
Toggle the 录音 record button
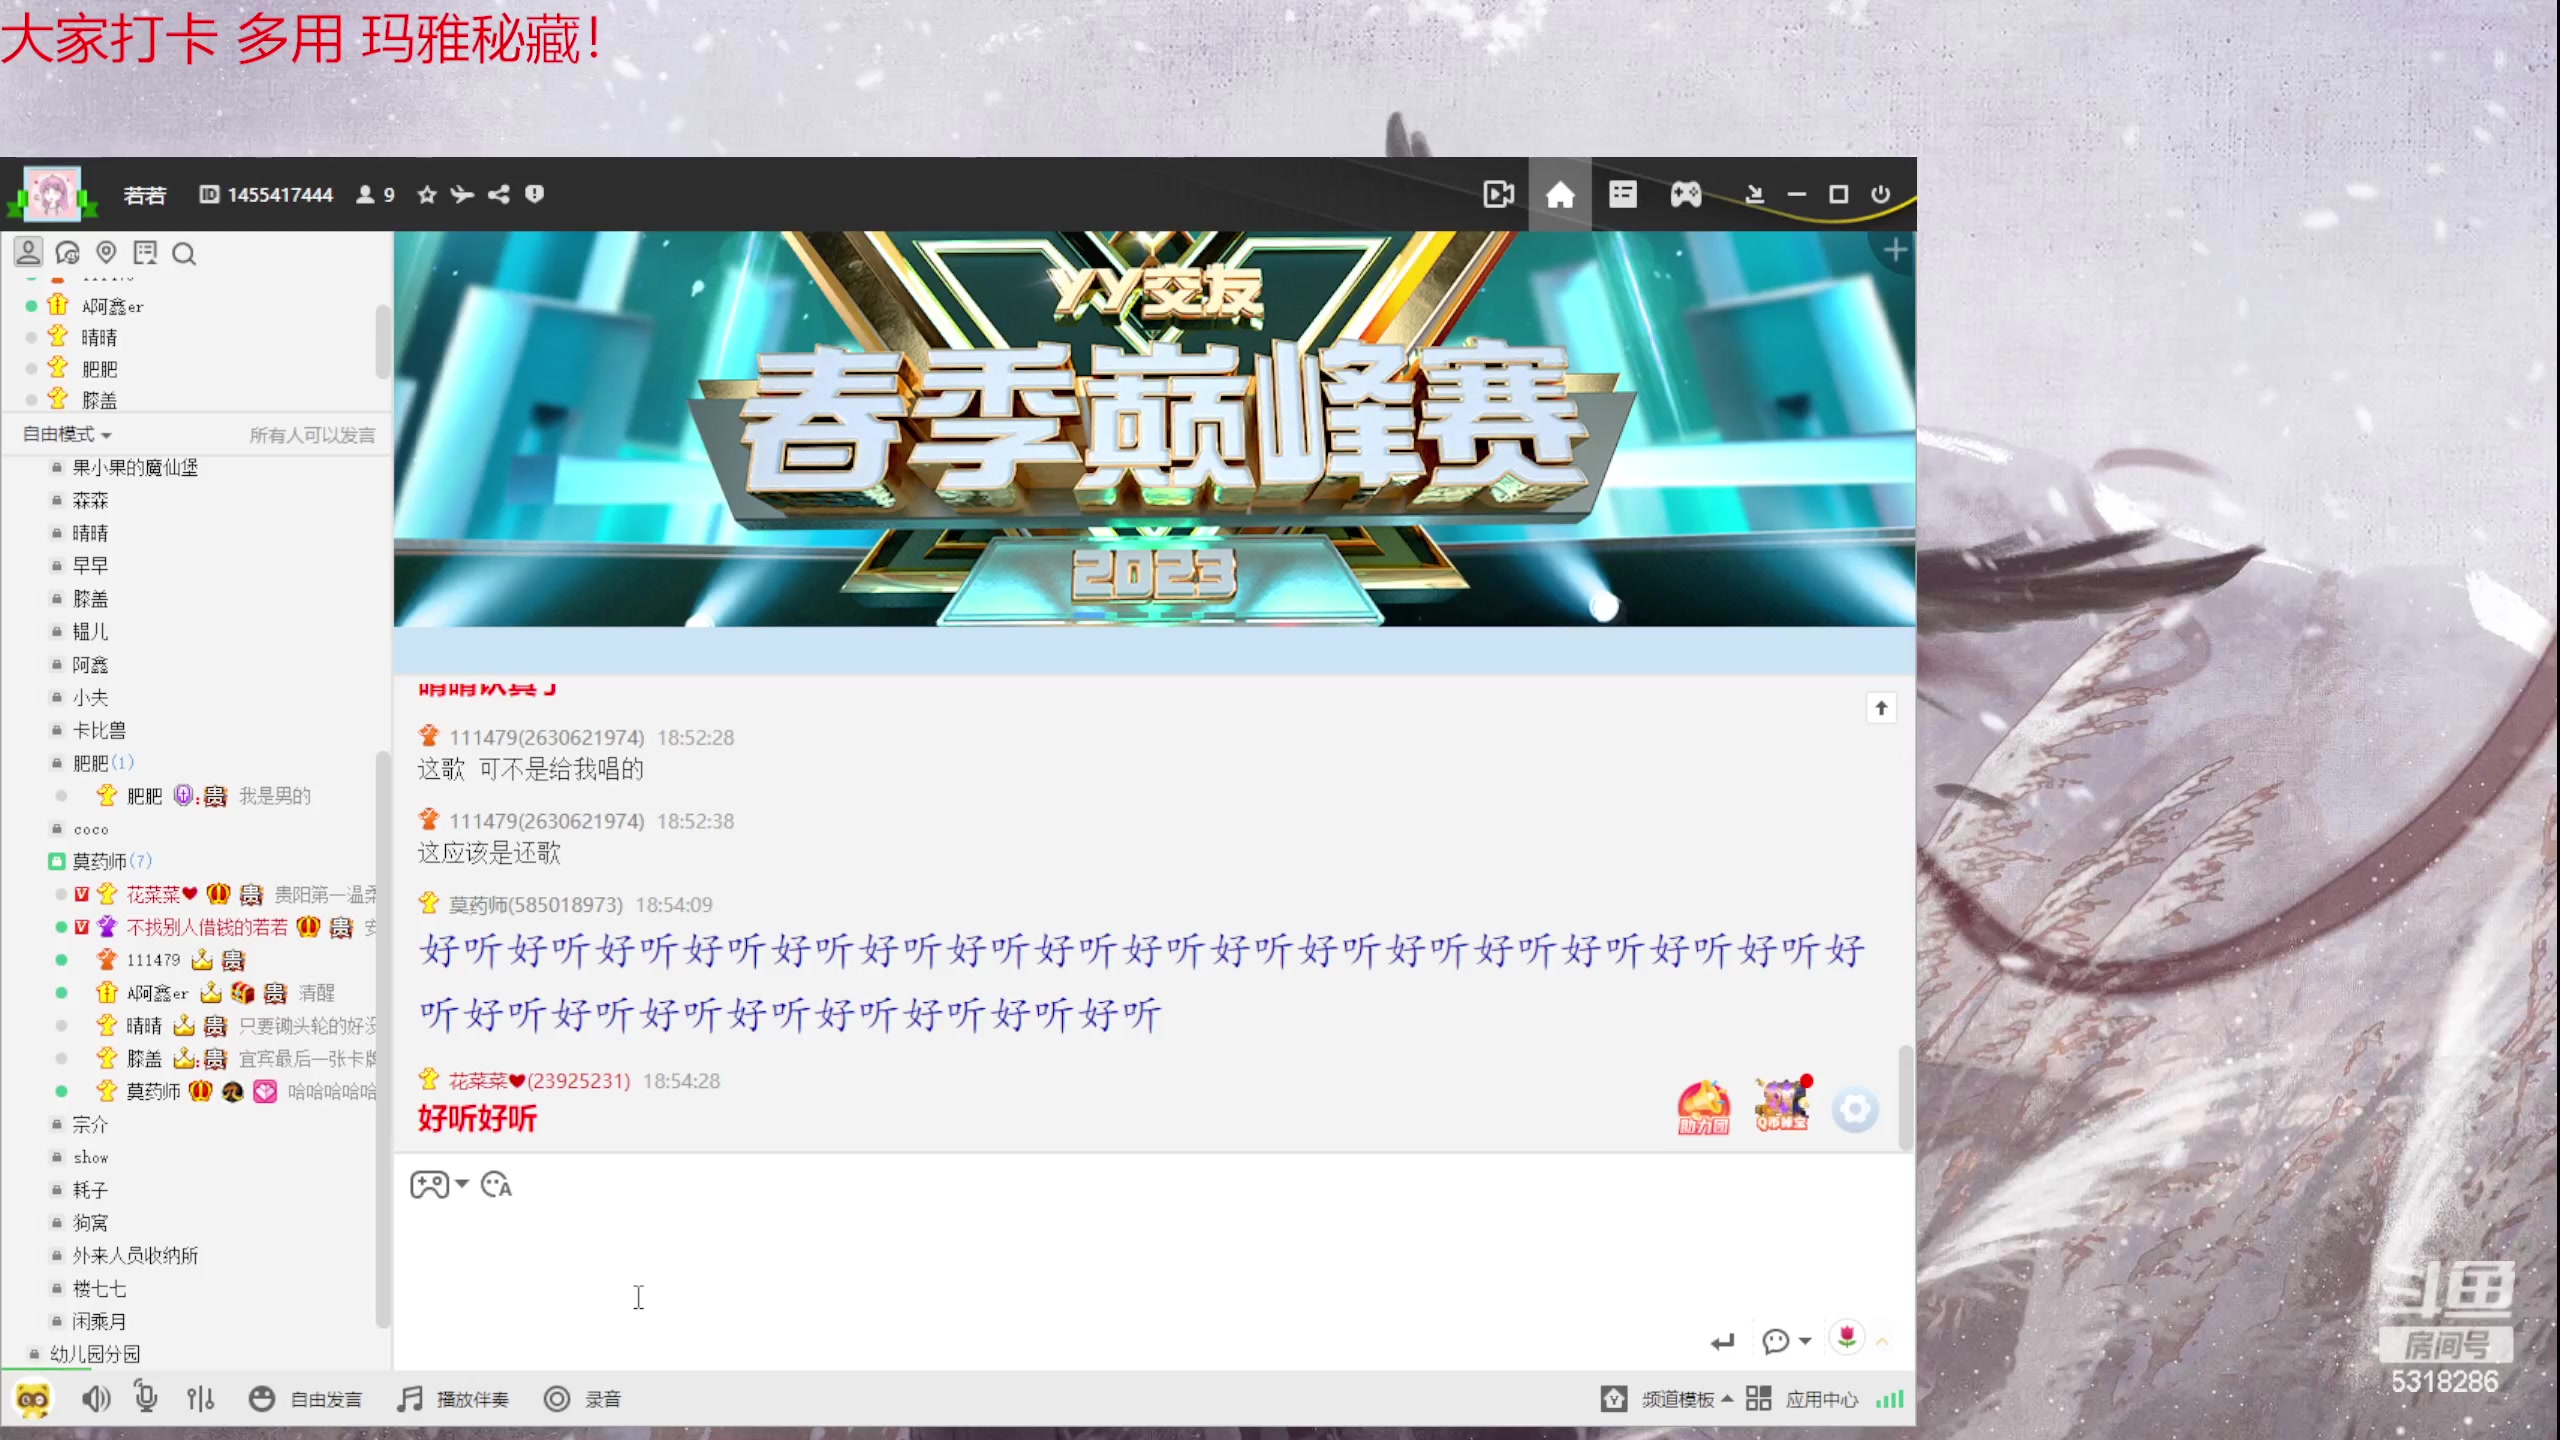click(x=582, y=1399)
